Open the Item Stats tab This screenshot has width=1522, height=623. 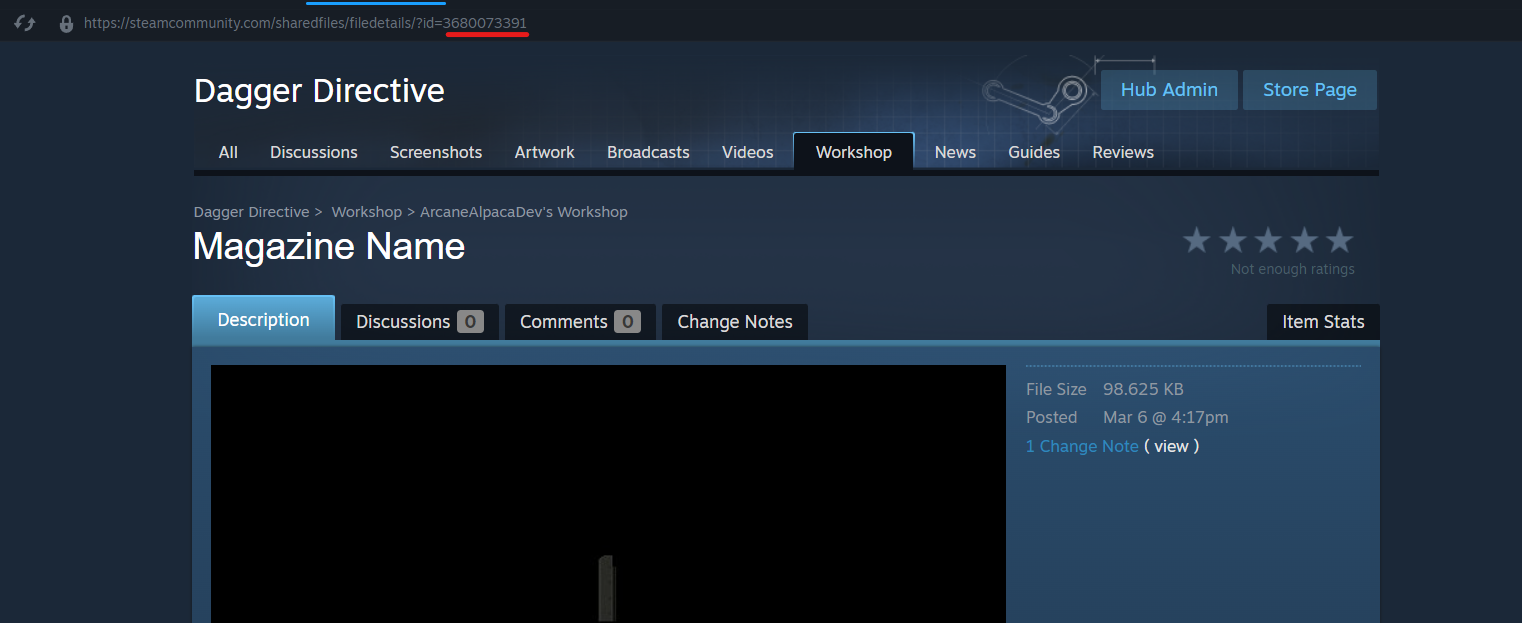tap(1323, 322)
